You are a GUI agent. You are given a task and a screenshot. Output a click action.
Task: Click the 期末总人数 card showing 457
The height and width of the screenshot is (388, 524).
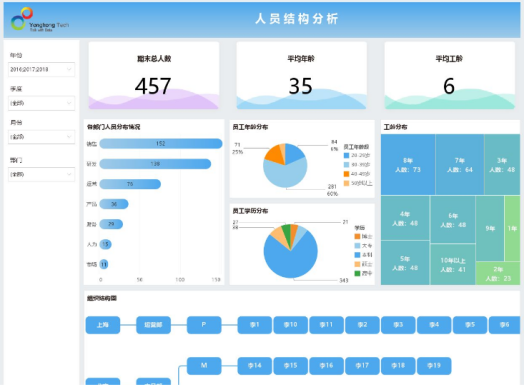154,76
